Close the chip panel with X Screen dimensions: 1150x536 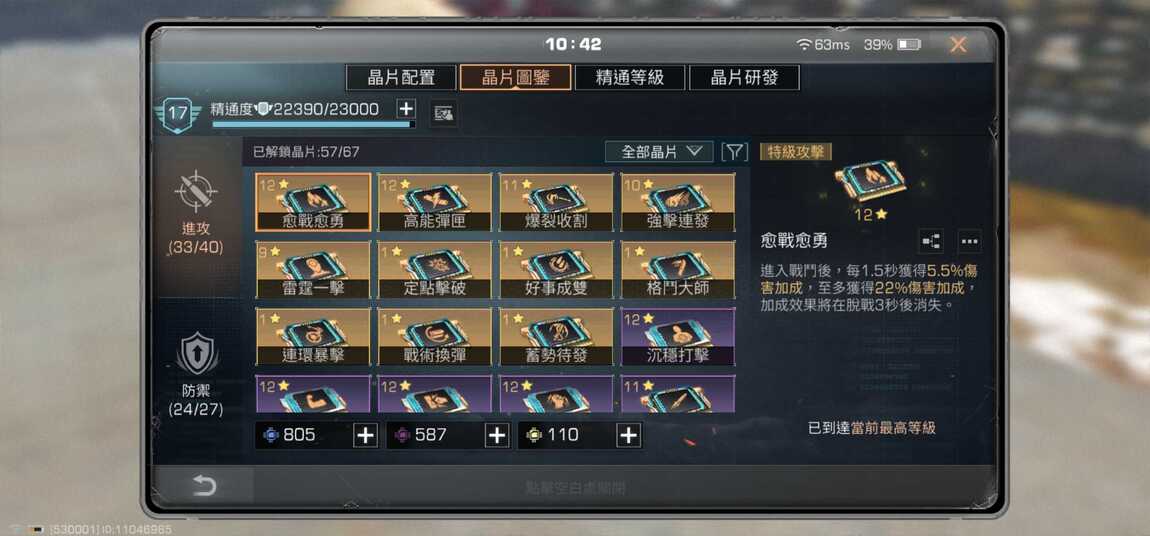[958, 45]
